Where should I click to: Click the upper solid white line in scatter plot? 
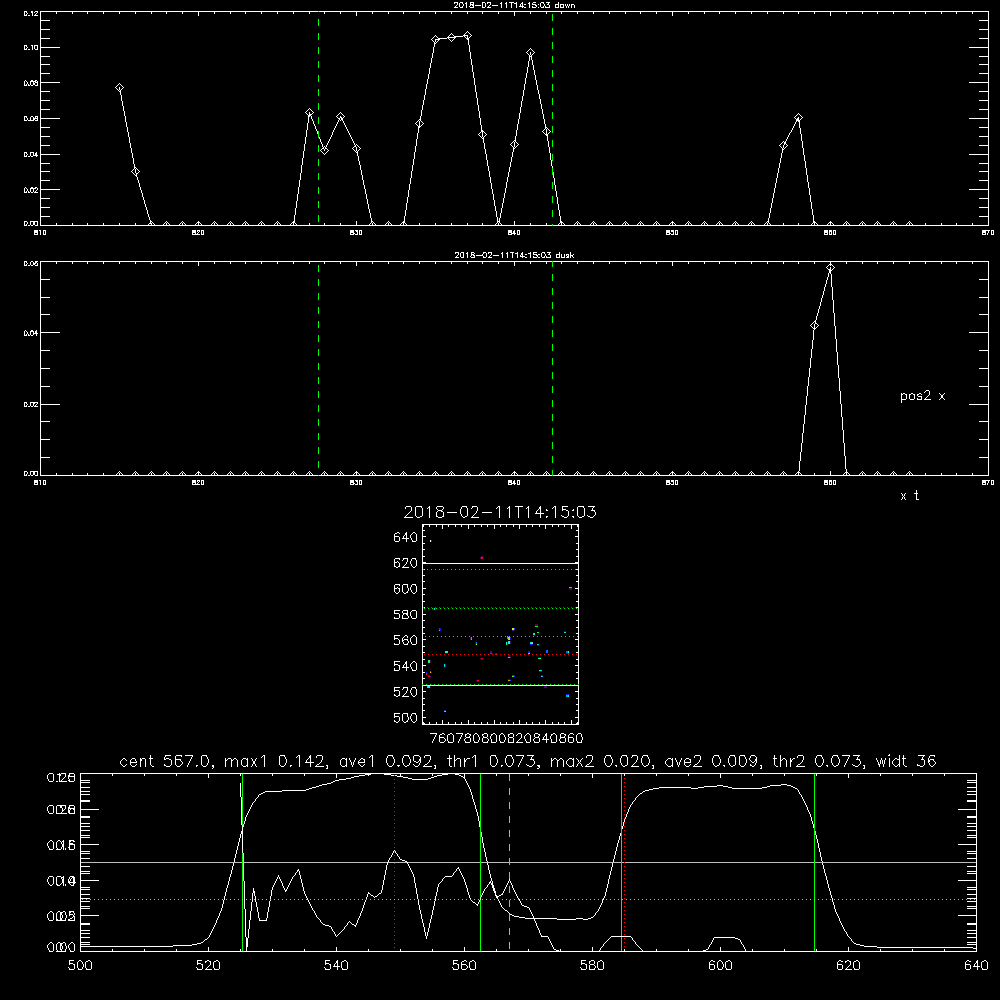click(500, 564)
